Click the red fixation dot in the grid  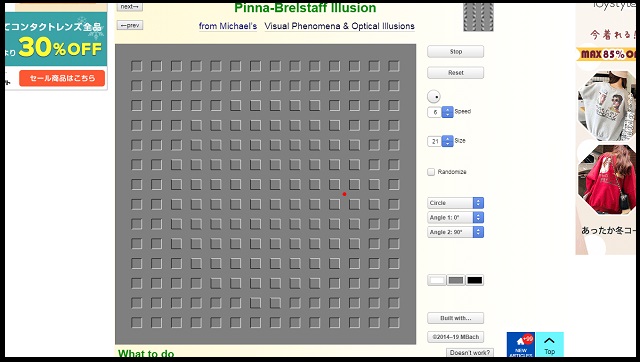pos(344,194)
